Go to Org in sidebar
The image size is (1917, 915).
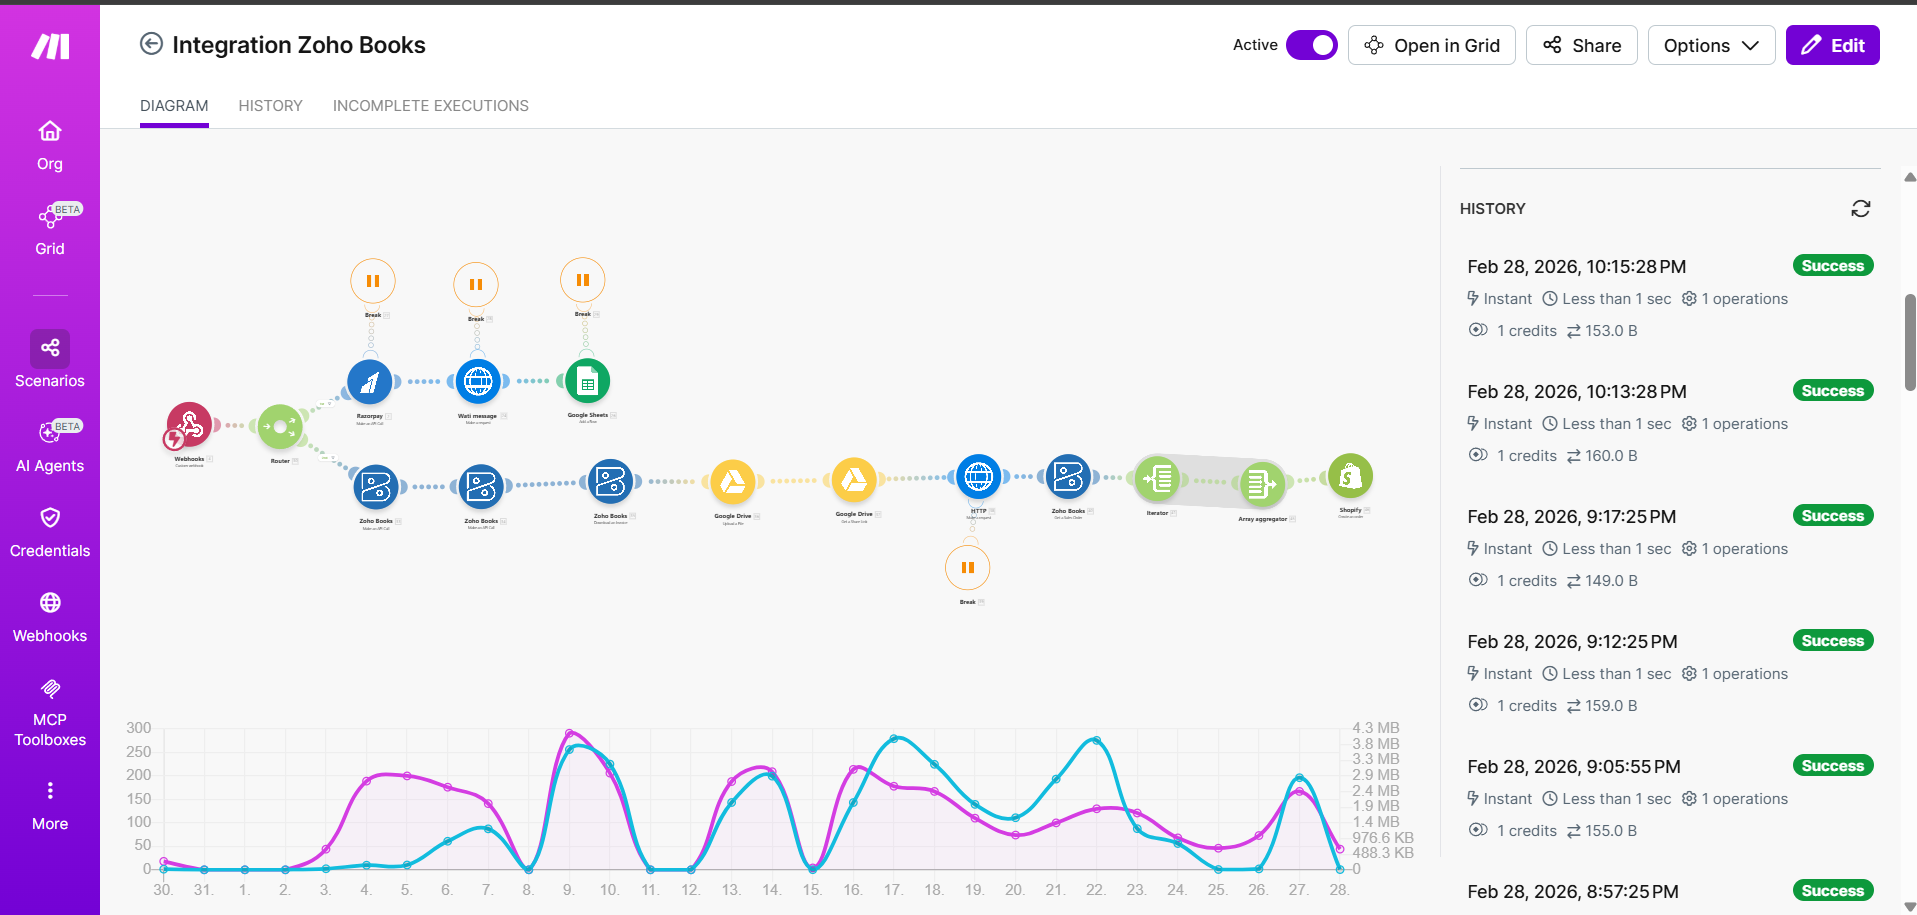click(x=50, y=146)
